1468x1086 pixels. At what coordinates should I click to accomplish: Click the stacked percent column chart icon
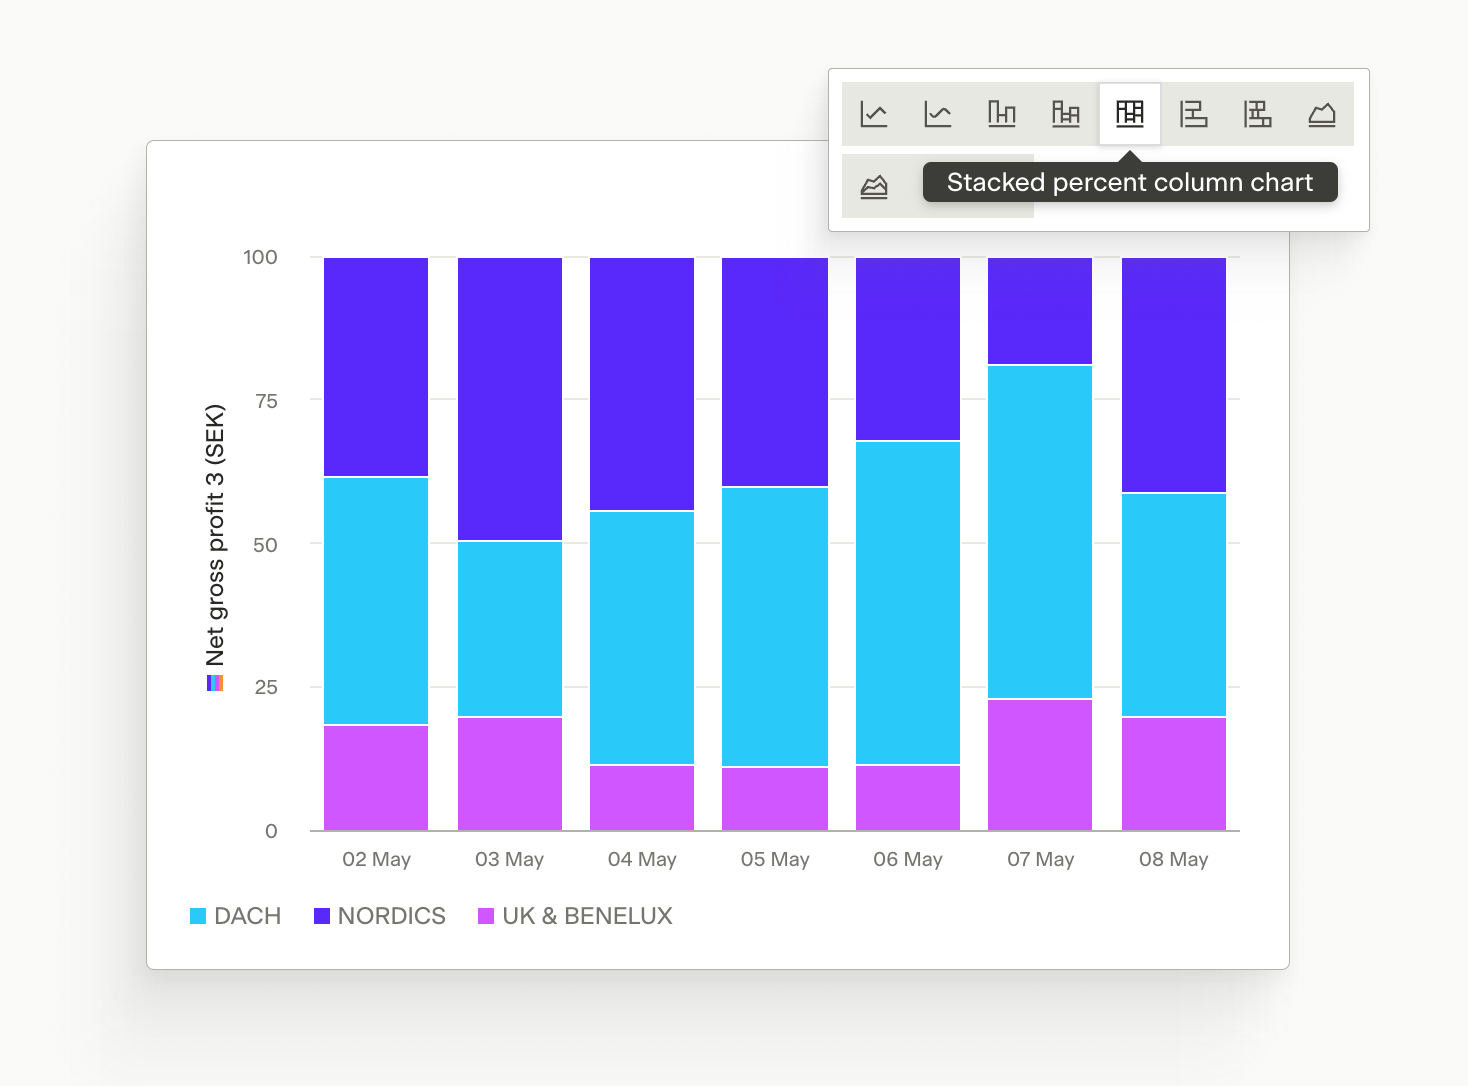(x=1130, y=114)
